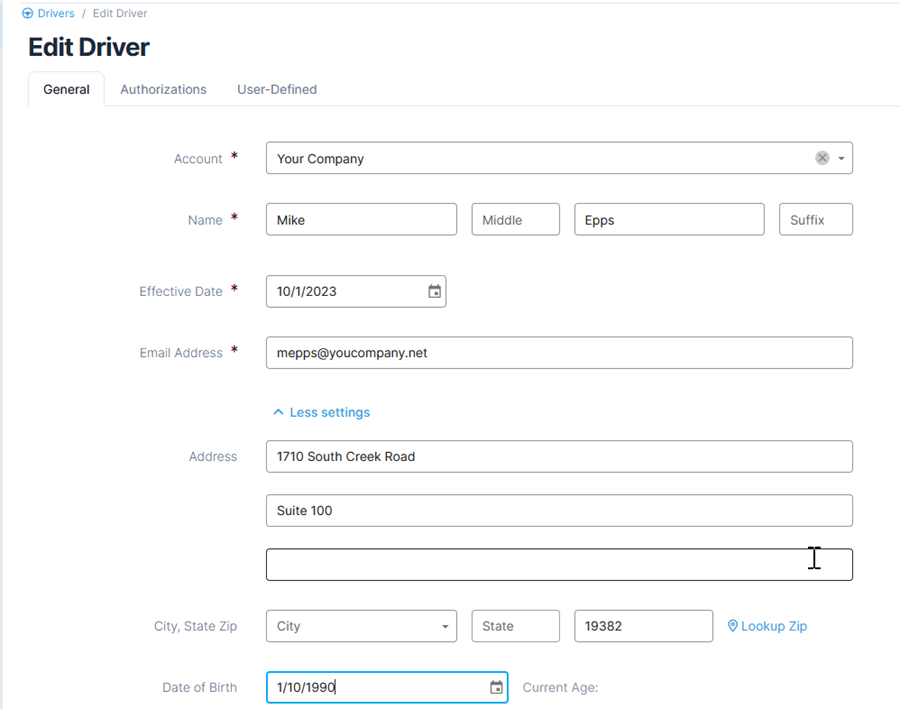Open the Date of Birth calendar picker
The width and height of the screenshot is (900, 709).
click(x=496, y=687)
